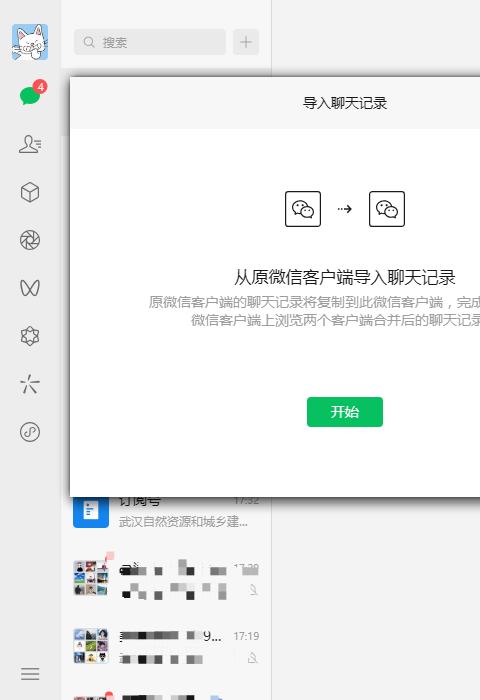Viewport: 480px width, 700px height.
Task: Click the green 开始 button
Action: pos(345,412)
